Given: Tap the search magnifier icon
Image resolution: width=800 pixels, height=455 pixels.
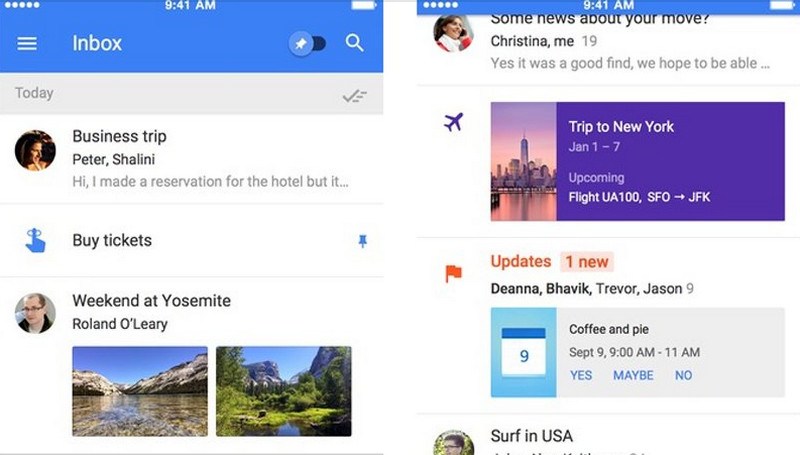Looking at the screenshot, I should [x=355, y=43].
